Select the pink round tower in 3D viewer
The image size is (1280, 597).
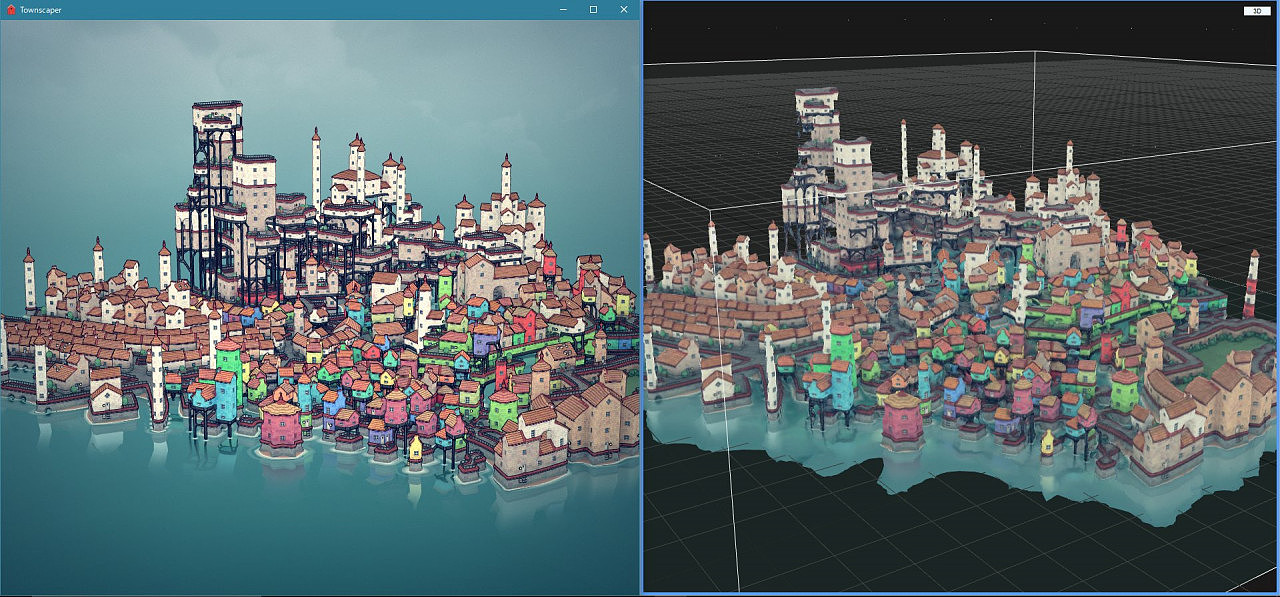pyautogui.click(x=903, y=416)
